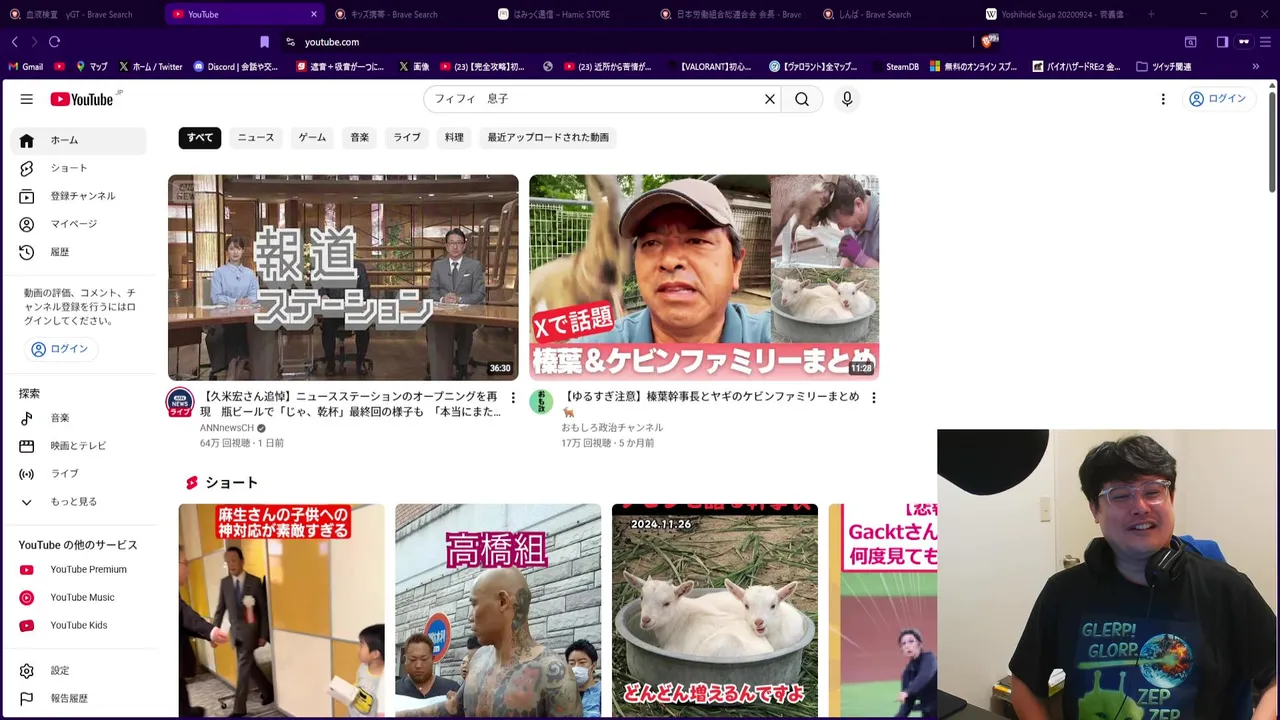Open YouTube Kids link
The width and height of the screenshot is (1280, 720).
pos(79,626)
